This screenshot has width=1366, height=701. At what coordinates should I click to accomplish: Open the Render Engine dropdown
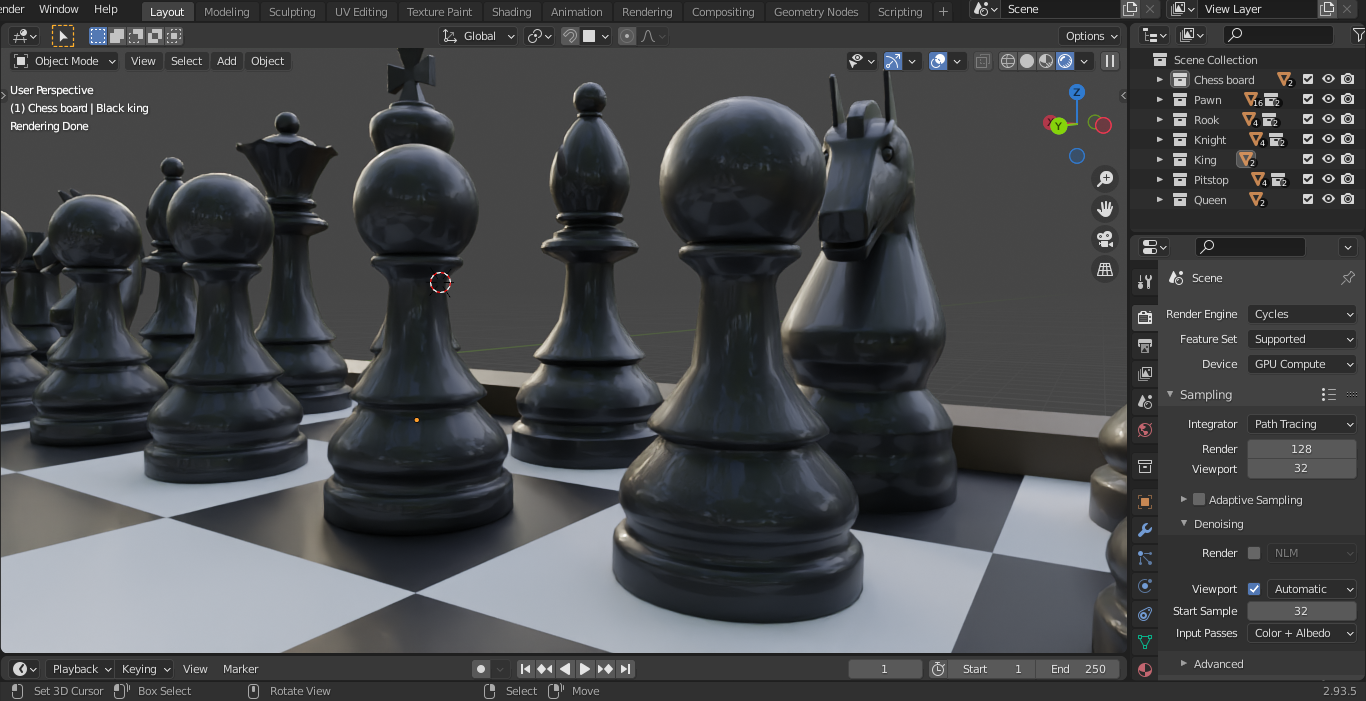[x=1302, y=314]
